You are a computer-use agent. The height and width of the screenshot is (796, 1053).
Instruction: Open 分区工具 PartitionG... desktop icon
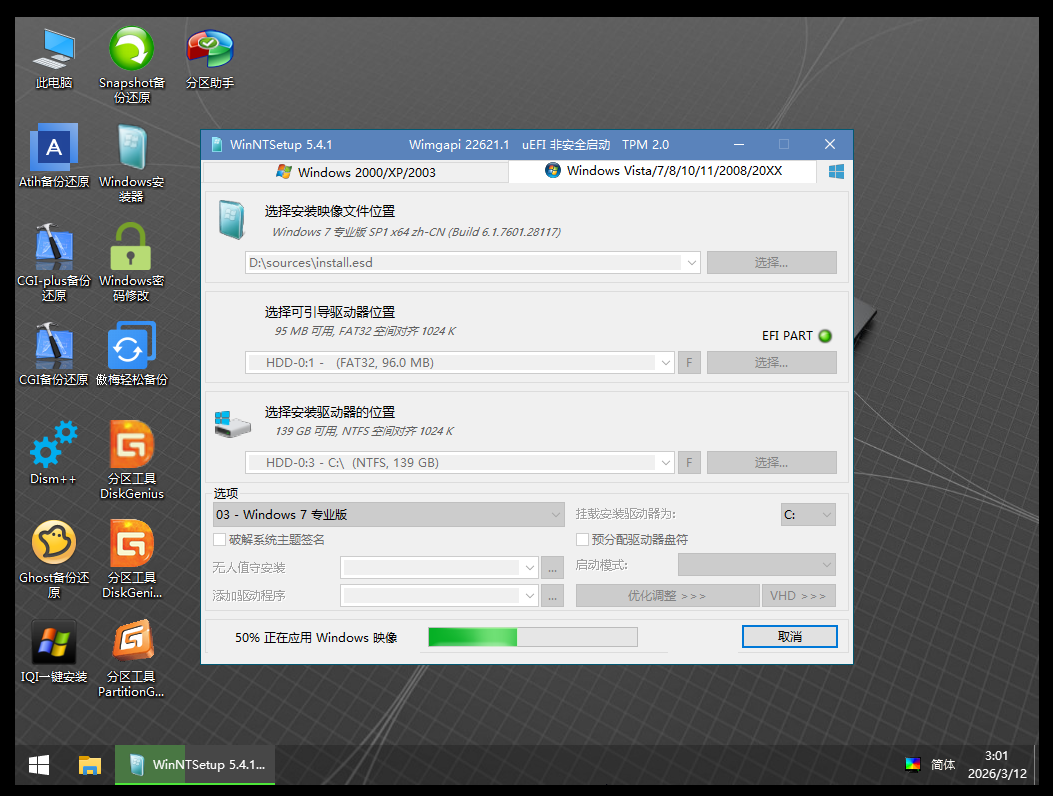tap(132, 658)
